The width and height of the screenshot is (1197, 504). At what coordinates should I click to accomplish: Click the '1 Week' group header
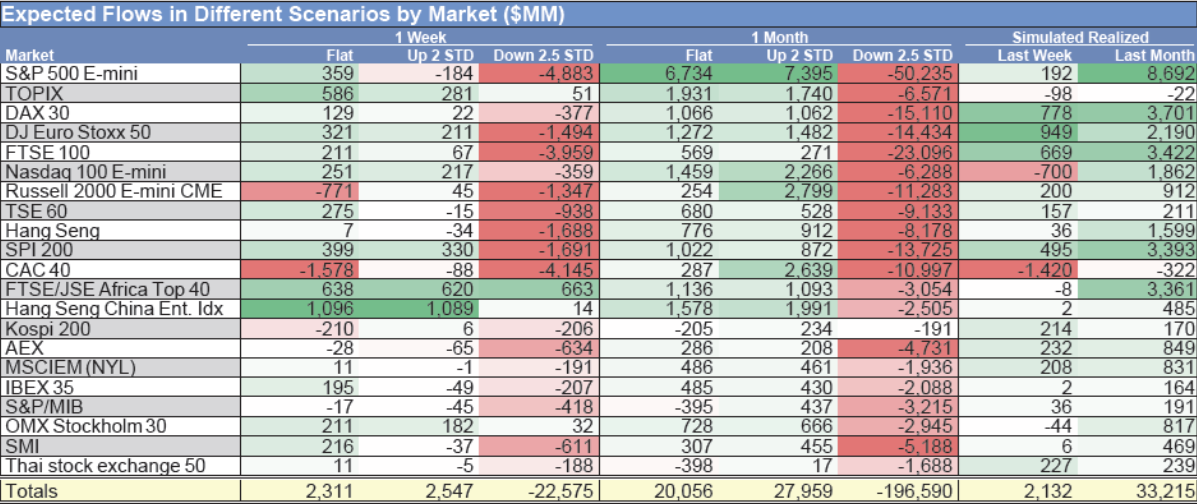[x=421, y=37]
